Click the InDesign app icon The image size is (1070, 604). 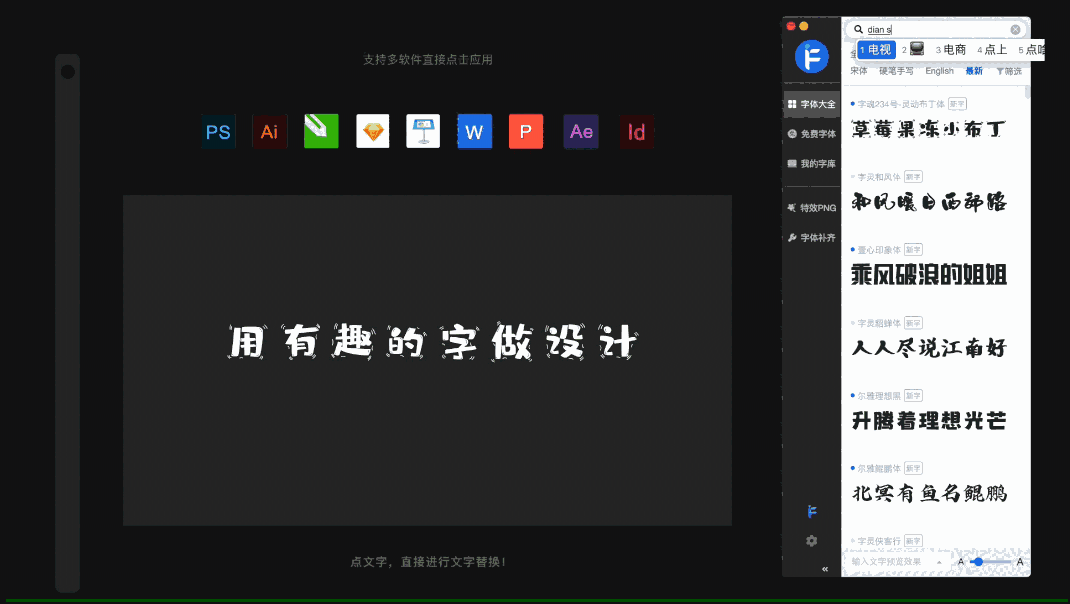coord(636,131)
